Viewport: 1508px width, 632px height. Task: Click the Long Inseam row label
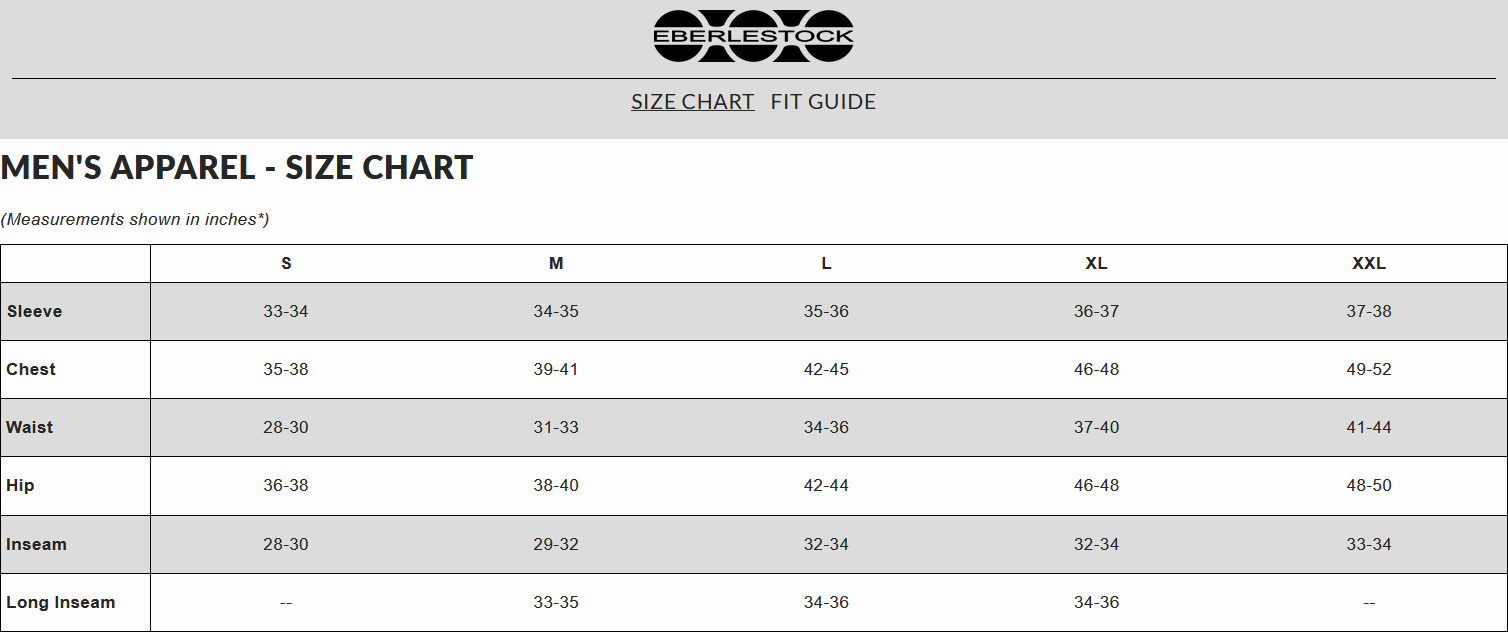61,603
